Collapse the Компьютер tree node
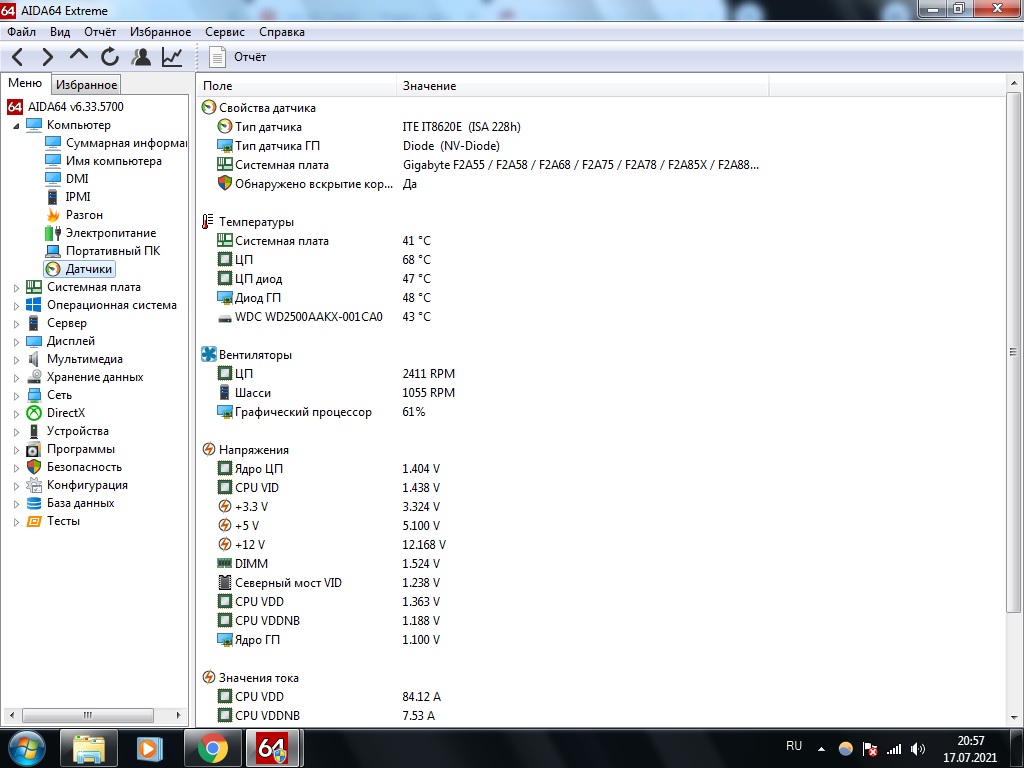This screenshot has height=768, width=1024. point(16,125)
